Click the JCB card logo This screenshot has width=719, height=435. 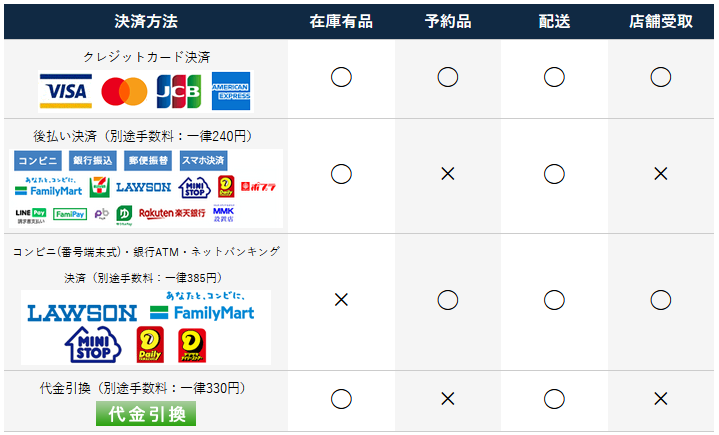179,91
